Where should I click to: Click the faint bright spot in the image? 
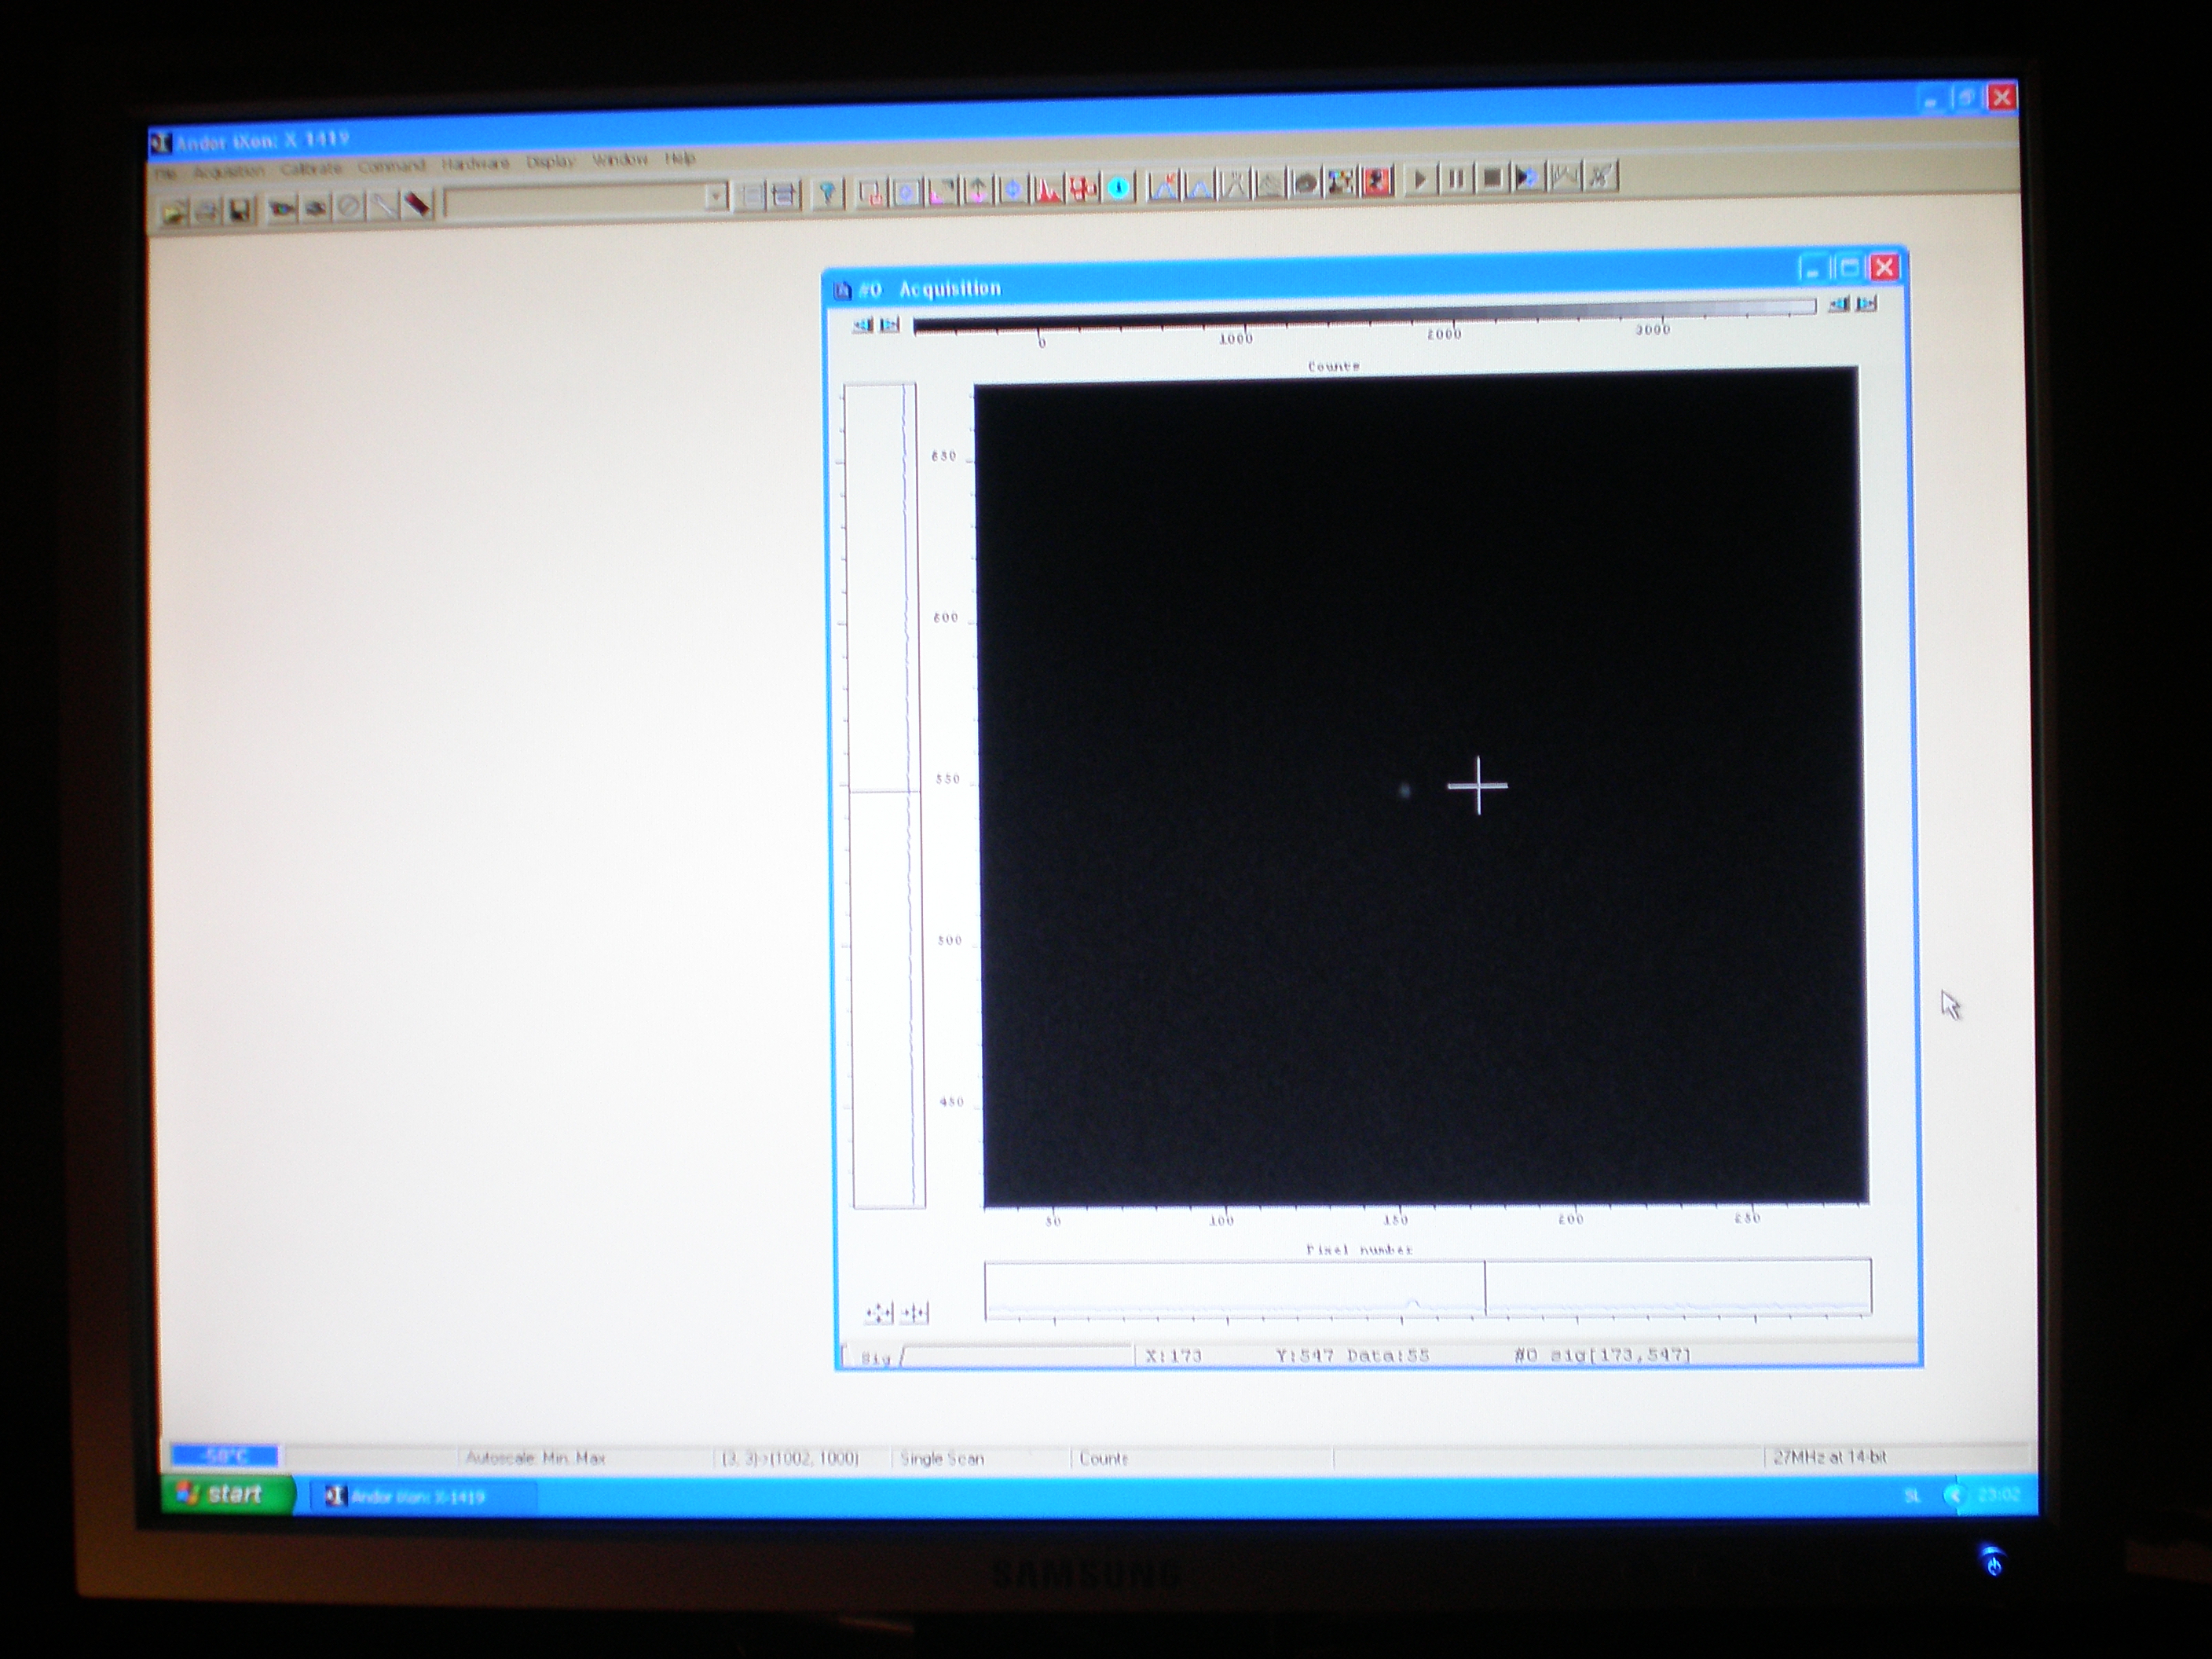[1405, 791]
